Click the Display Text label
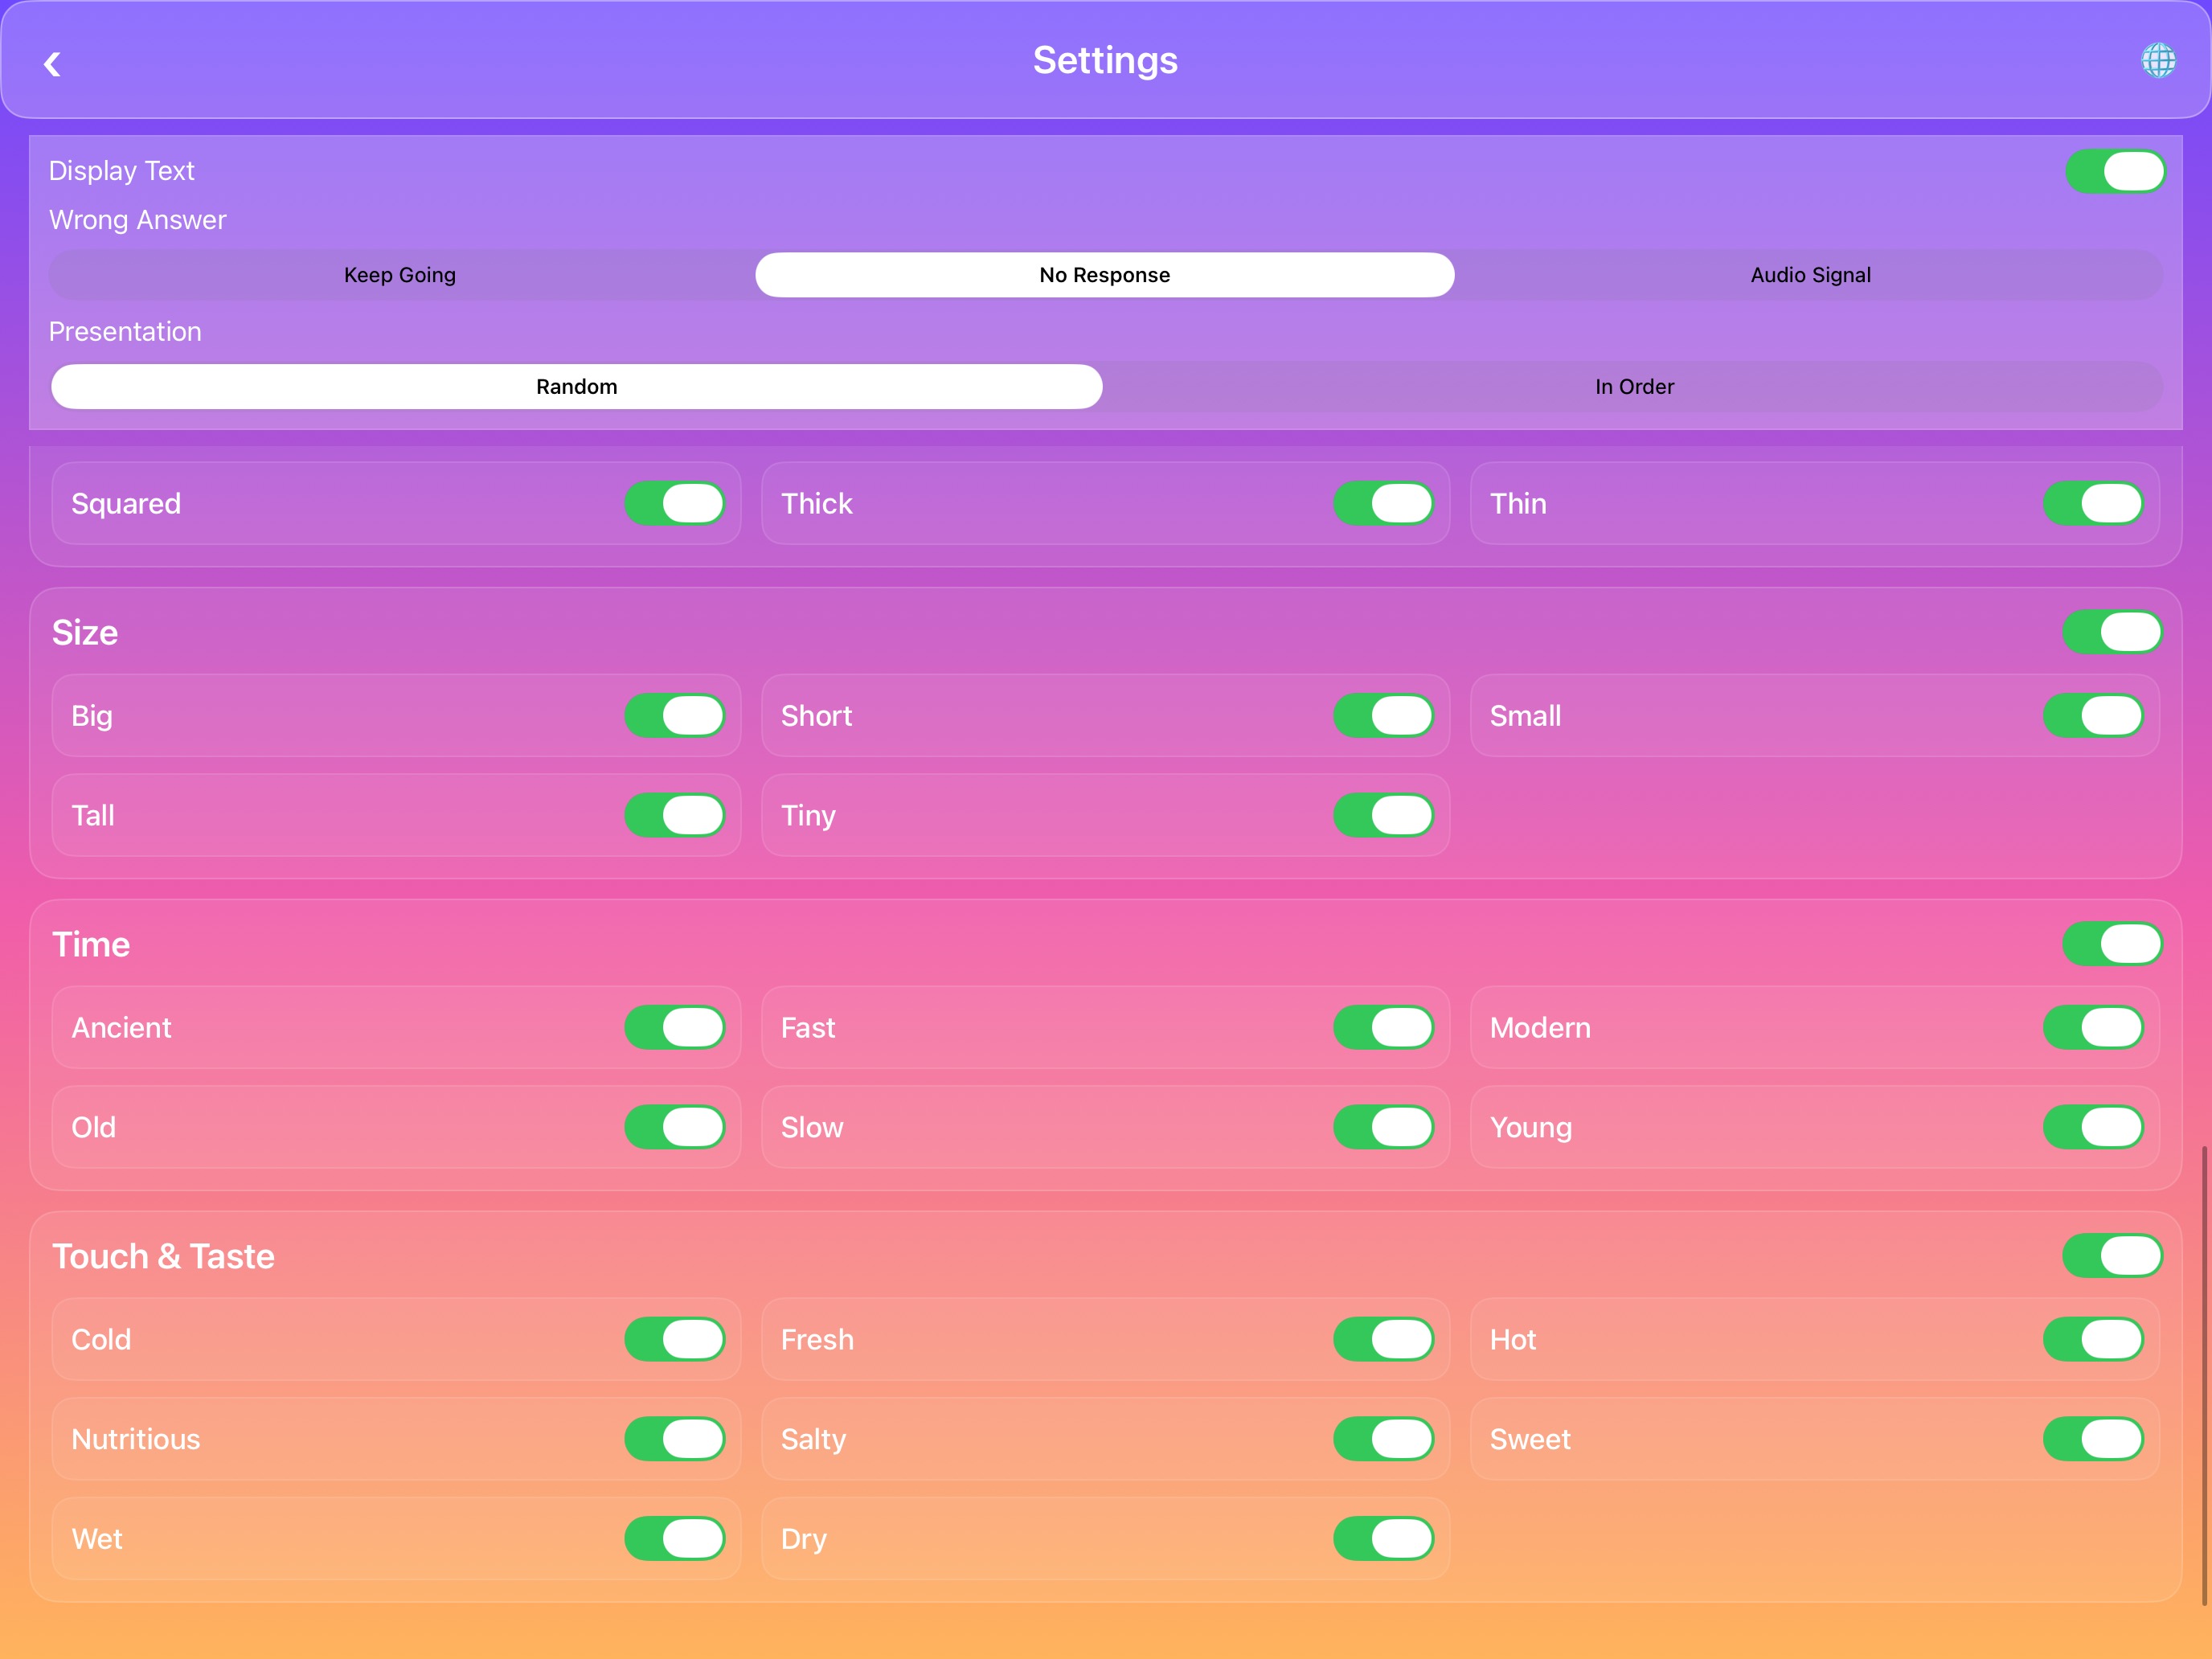2212x1659 pixels. tap(122, 171)
